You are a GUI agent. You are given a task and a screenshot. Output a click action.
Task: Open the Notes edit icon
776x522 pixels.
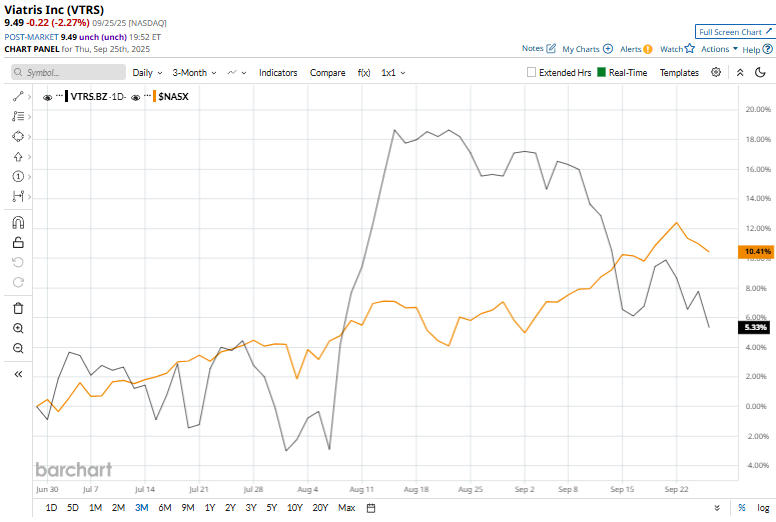[x=551, y=48]
